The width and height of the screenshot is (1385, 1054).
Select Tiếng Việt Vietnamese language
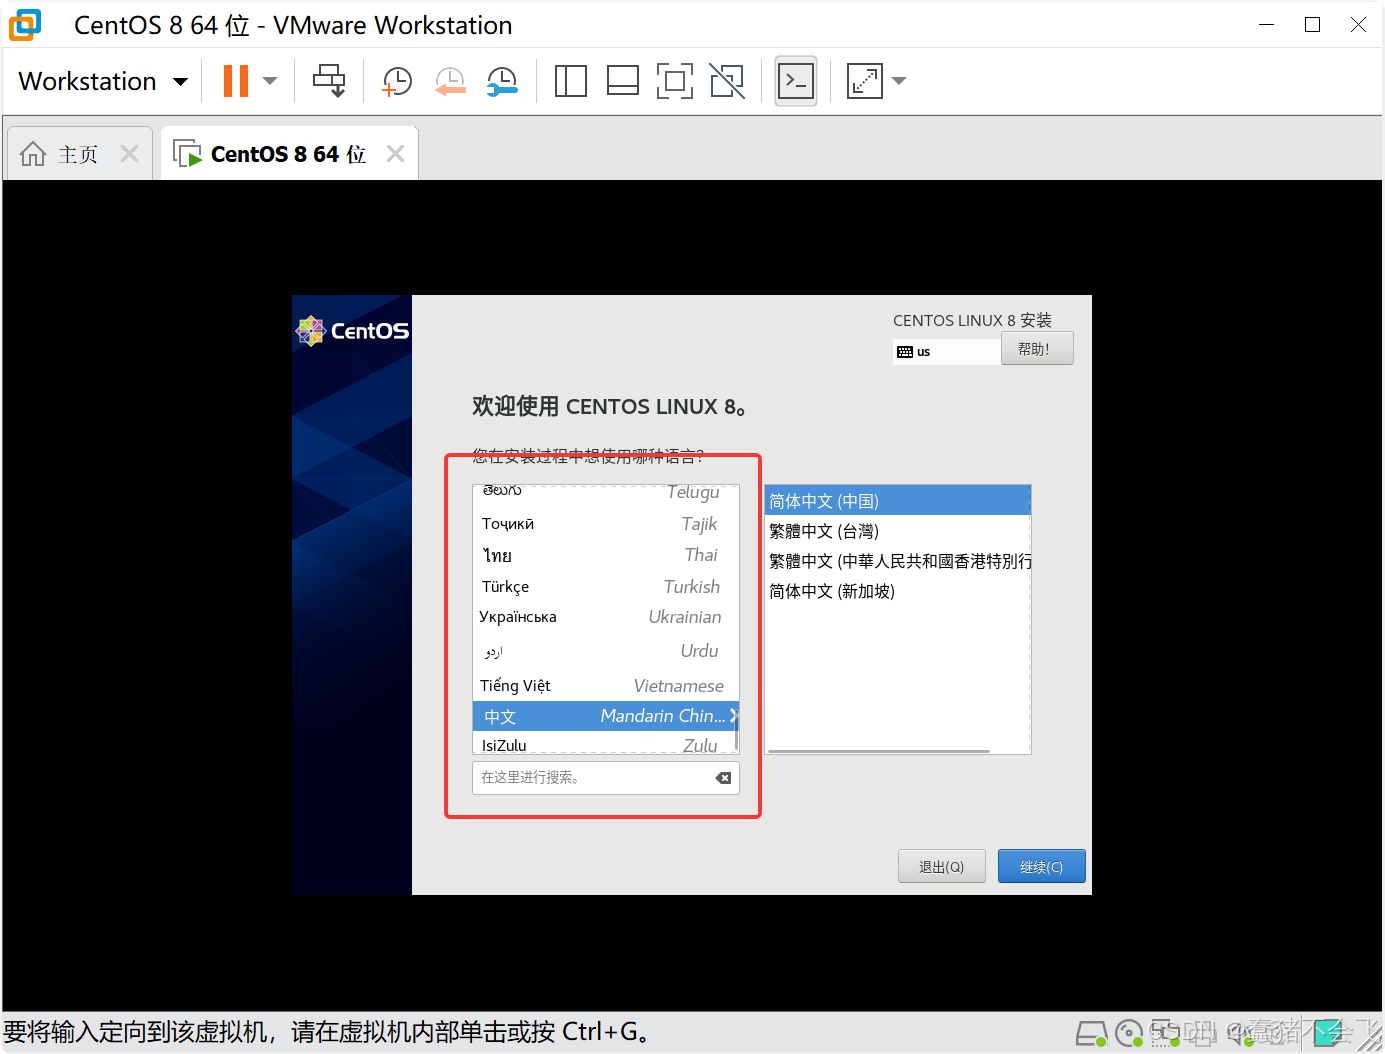[604, 686]
